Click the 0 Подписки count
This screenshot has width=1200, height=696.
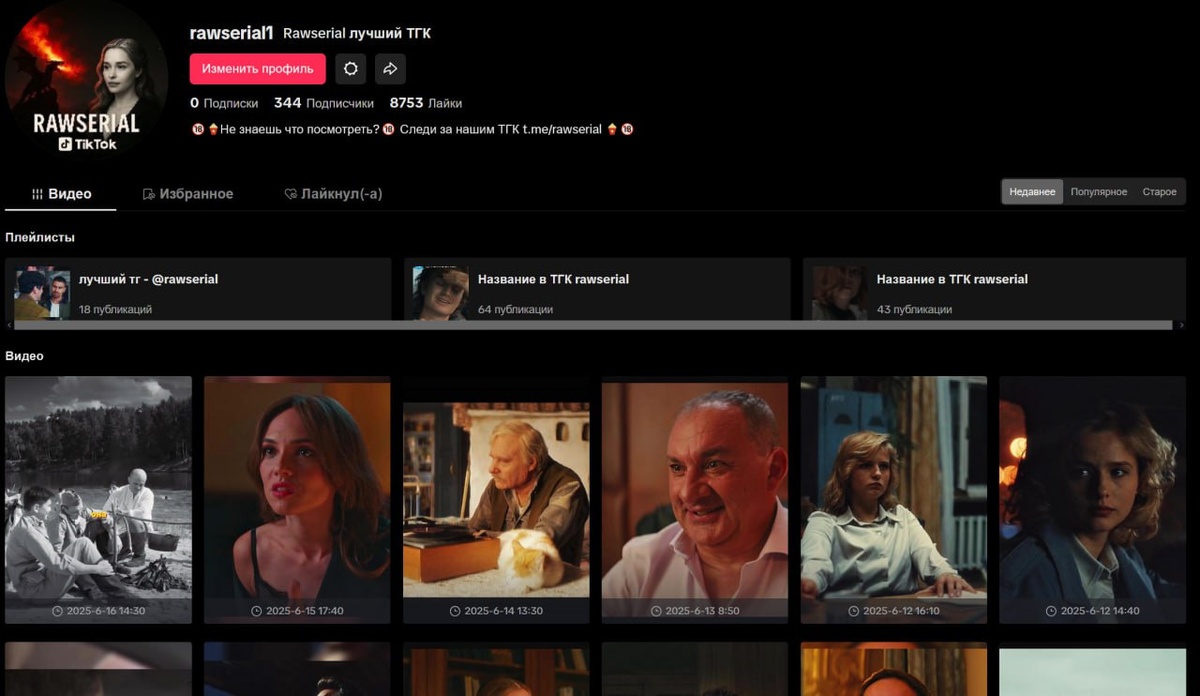click(x=224, y=103)
